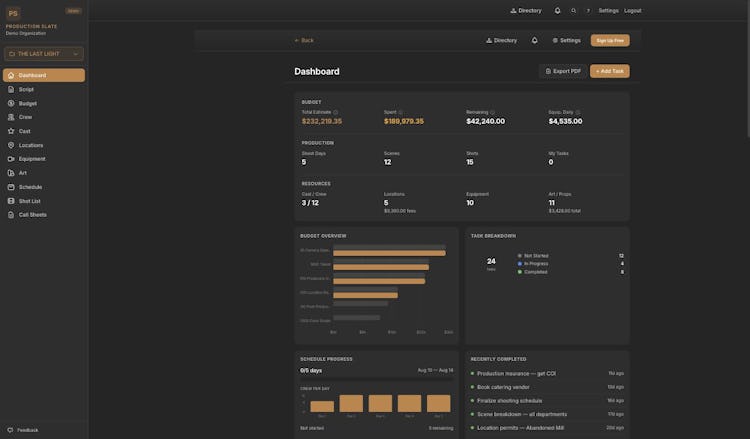Click the Day 3 crew bar
Viewport: 750px width, 439px height.
click(x=380, y=403)
